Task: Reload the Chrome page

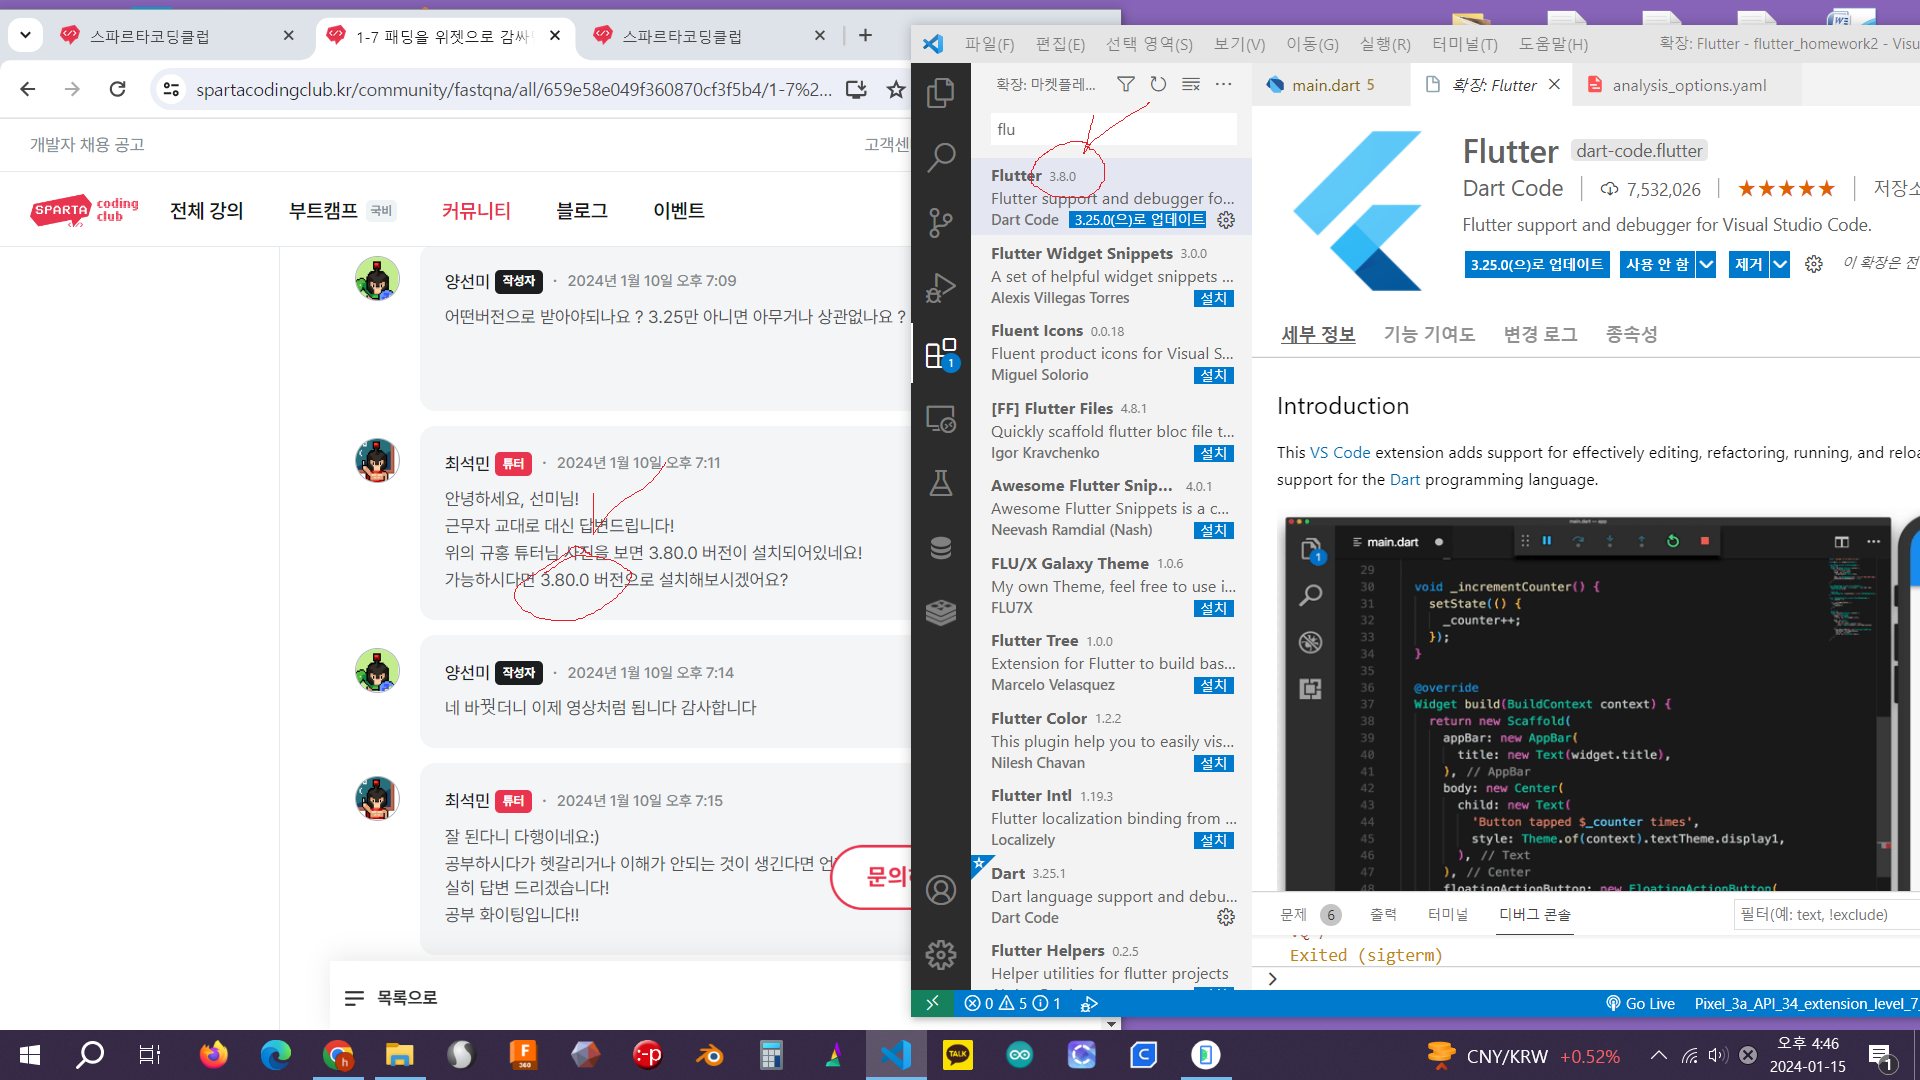Action: (x=118, y=90)
